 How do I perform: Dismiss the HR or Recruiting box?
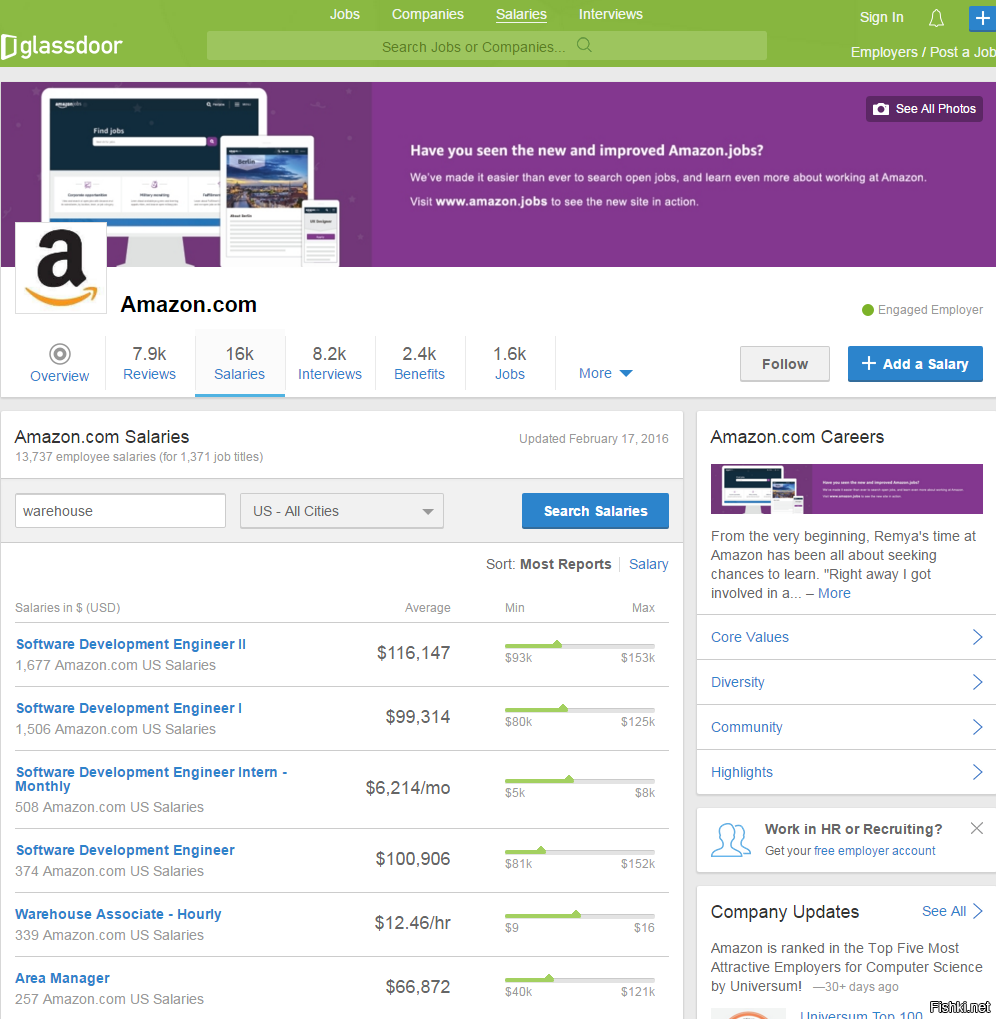pyautogui.click(x=977, y=828)
